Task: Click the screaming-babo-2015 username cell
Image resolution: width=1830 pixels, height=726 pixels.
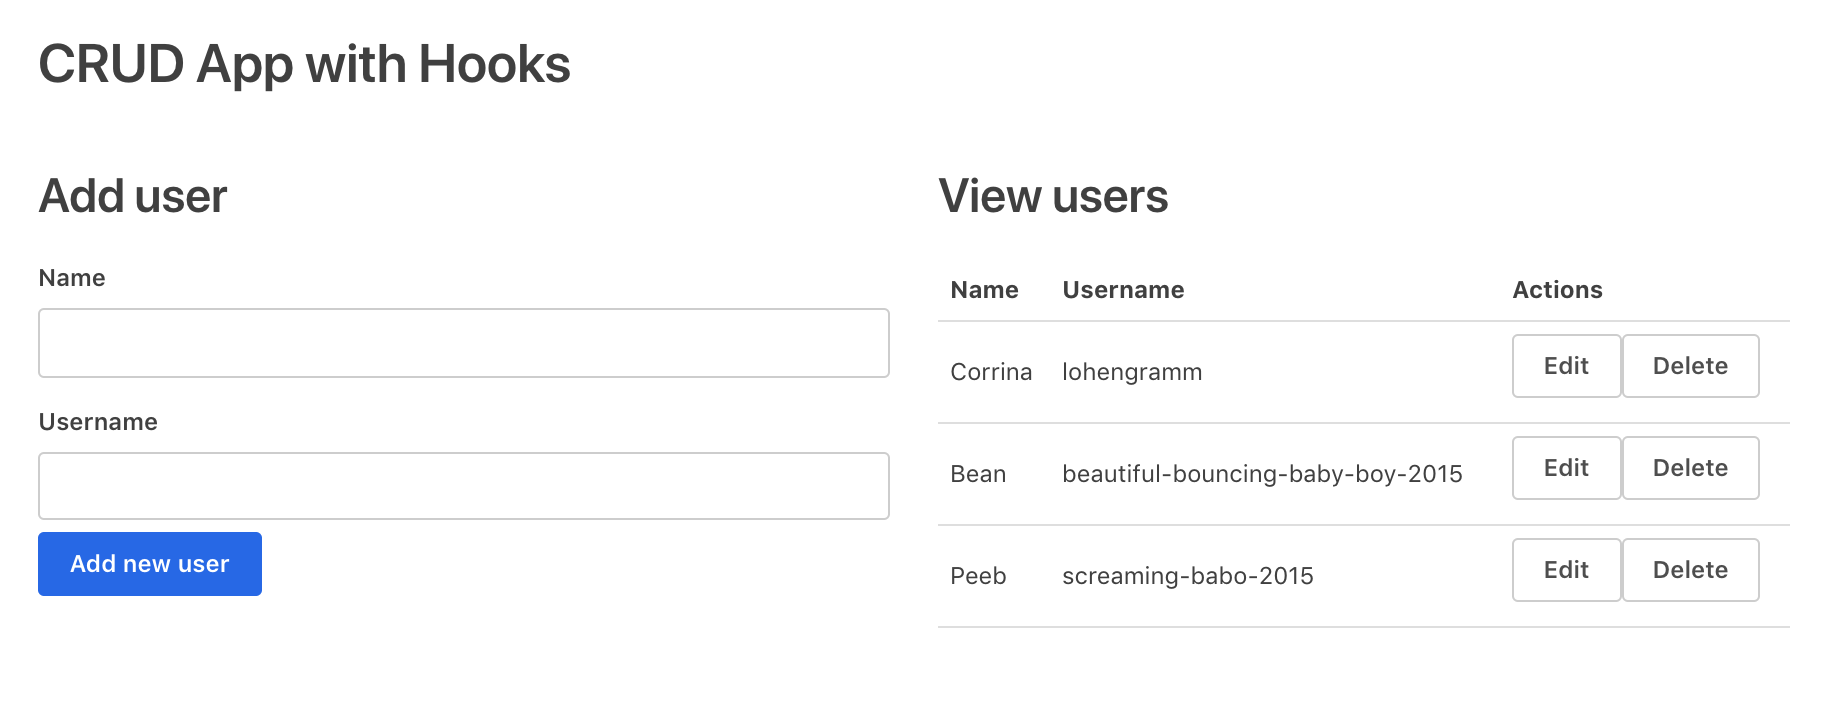Action: [x=1187, y=576]
